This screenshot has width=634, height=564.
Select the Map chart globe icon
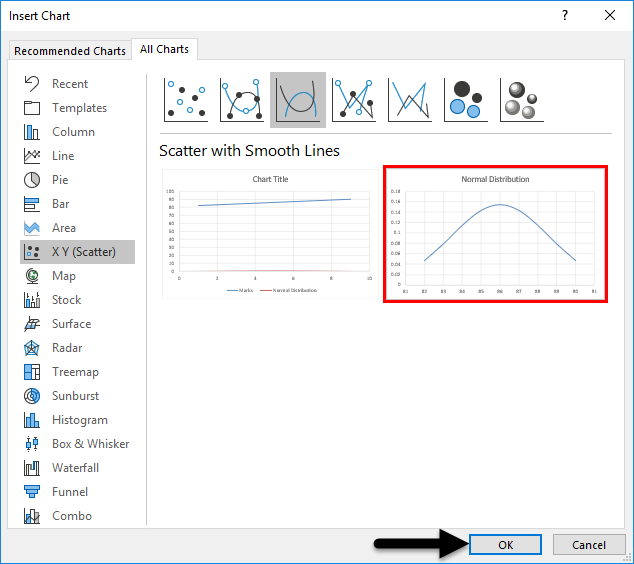32,276
